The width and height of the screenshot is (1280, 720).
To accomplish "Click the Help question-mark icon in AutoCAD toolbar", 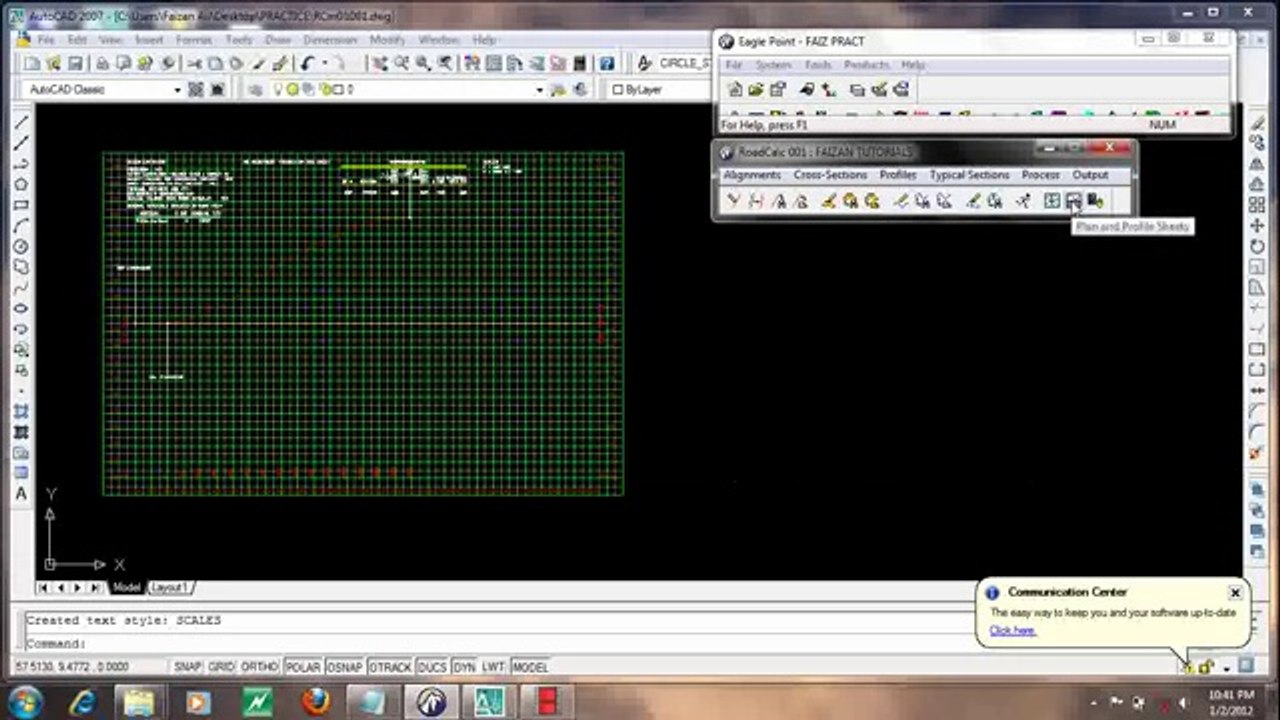I will 606,63.
